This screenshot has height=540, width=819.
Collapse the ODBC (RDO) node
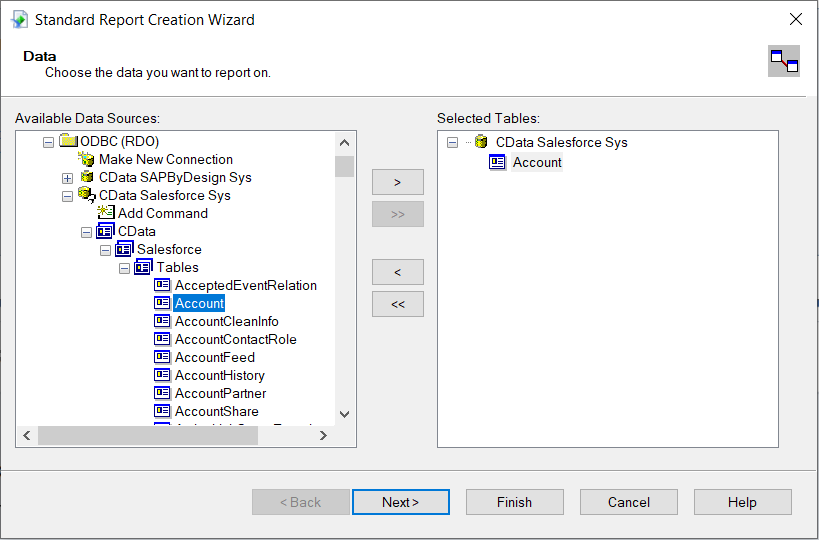tap(48, 142)
